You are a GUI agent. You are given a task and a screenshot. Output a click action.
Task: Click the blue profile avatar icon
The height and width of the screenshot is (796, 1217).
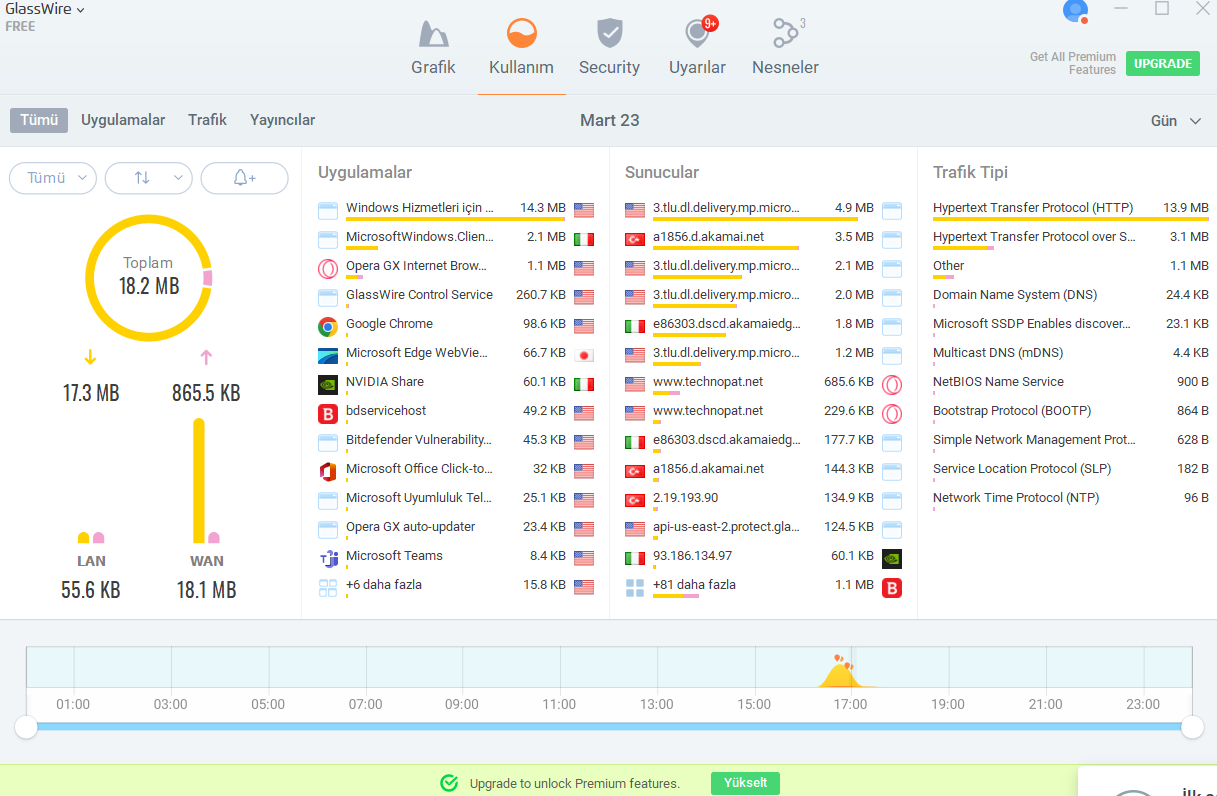[1075, 11]
